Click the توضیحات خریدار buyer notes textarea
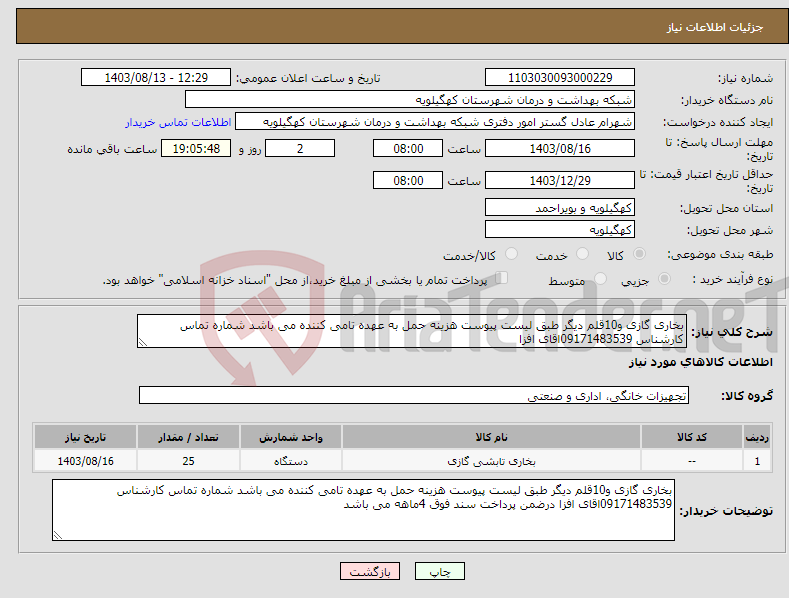The width and height of the screenshot is (789, 598). pyautogui.click(x=363, y=510)
